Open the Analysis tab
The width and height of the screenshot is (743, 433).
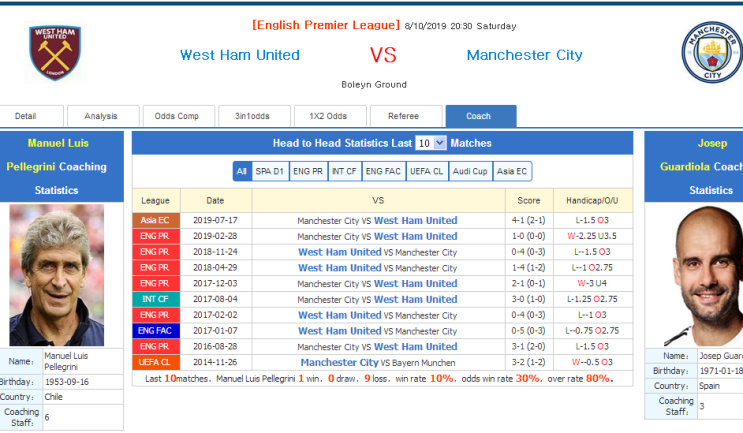[103, 116]
